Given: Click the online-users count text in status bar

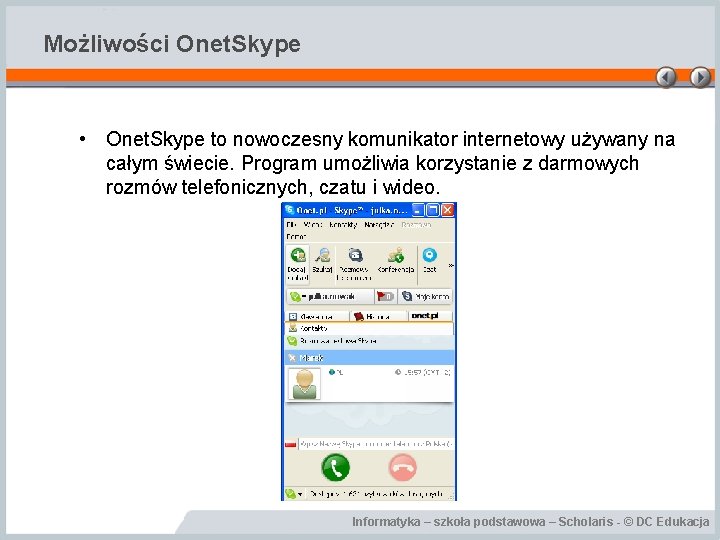Looking at the screenshot, I should click(376, 494).
